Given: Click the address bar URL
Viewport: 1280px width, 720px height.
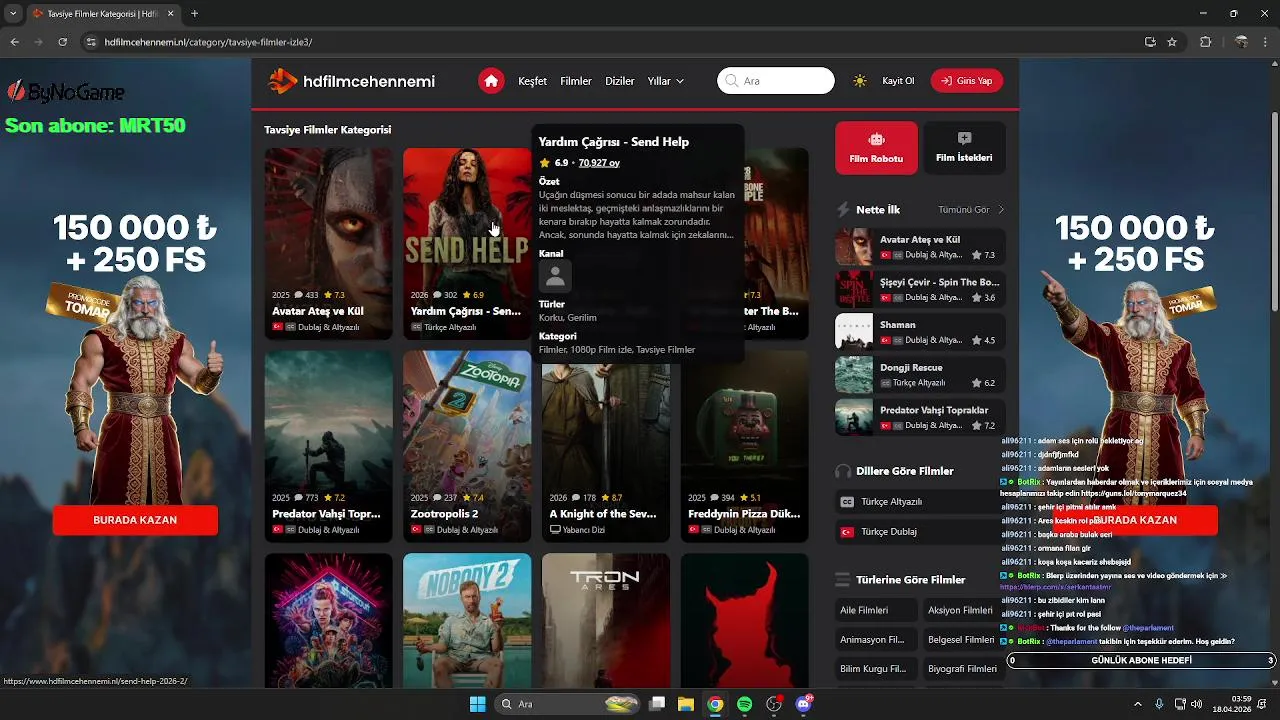Looking at the screenshot, I should [x=208, y=42].
